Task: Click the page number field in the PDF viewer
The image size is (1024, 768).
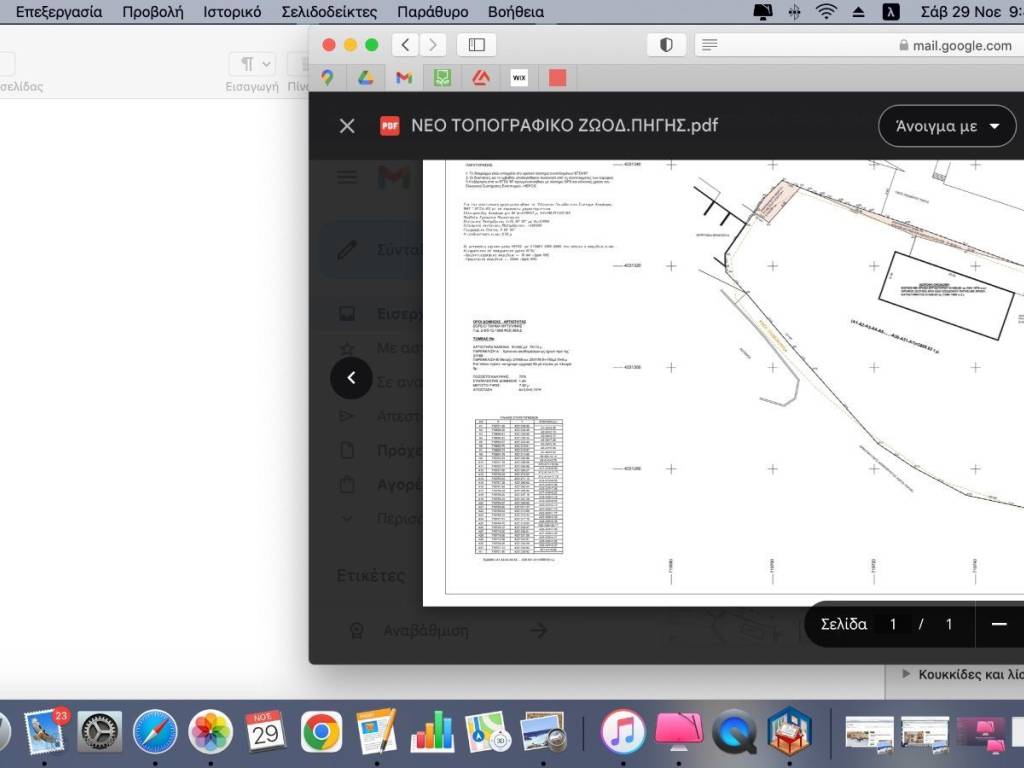Action: coord(893,624)
